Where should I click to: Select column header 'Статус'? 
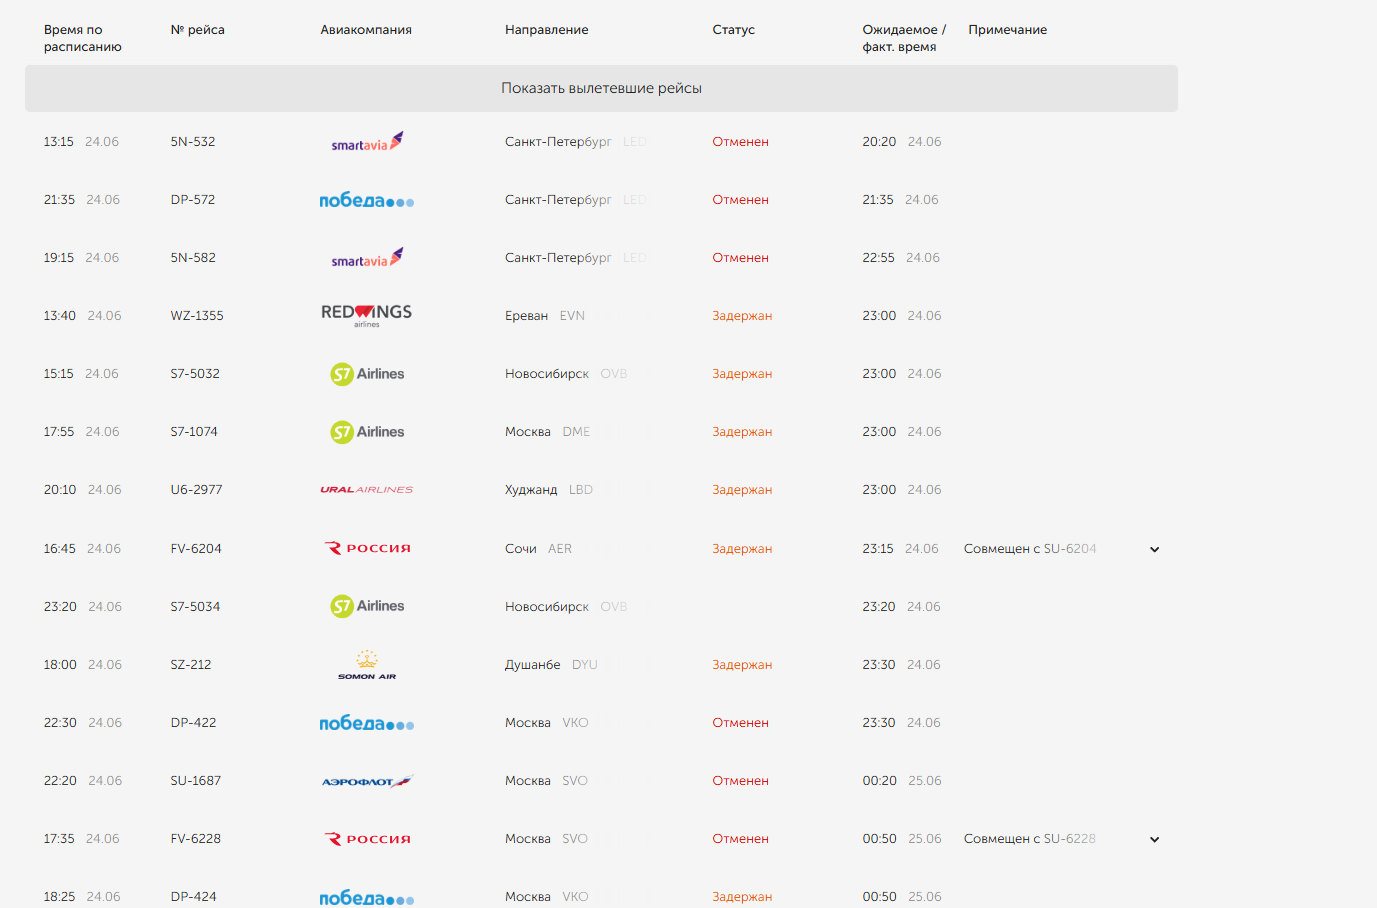coord(733,30)
